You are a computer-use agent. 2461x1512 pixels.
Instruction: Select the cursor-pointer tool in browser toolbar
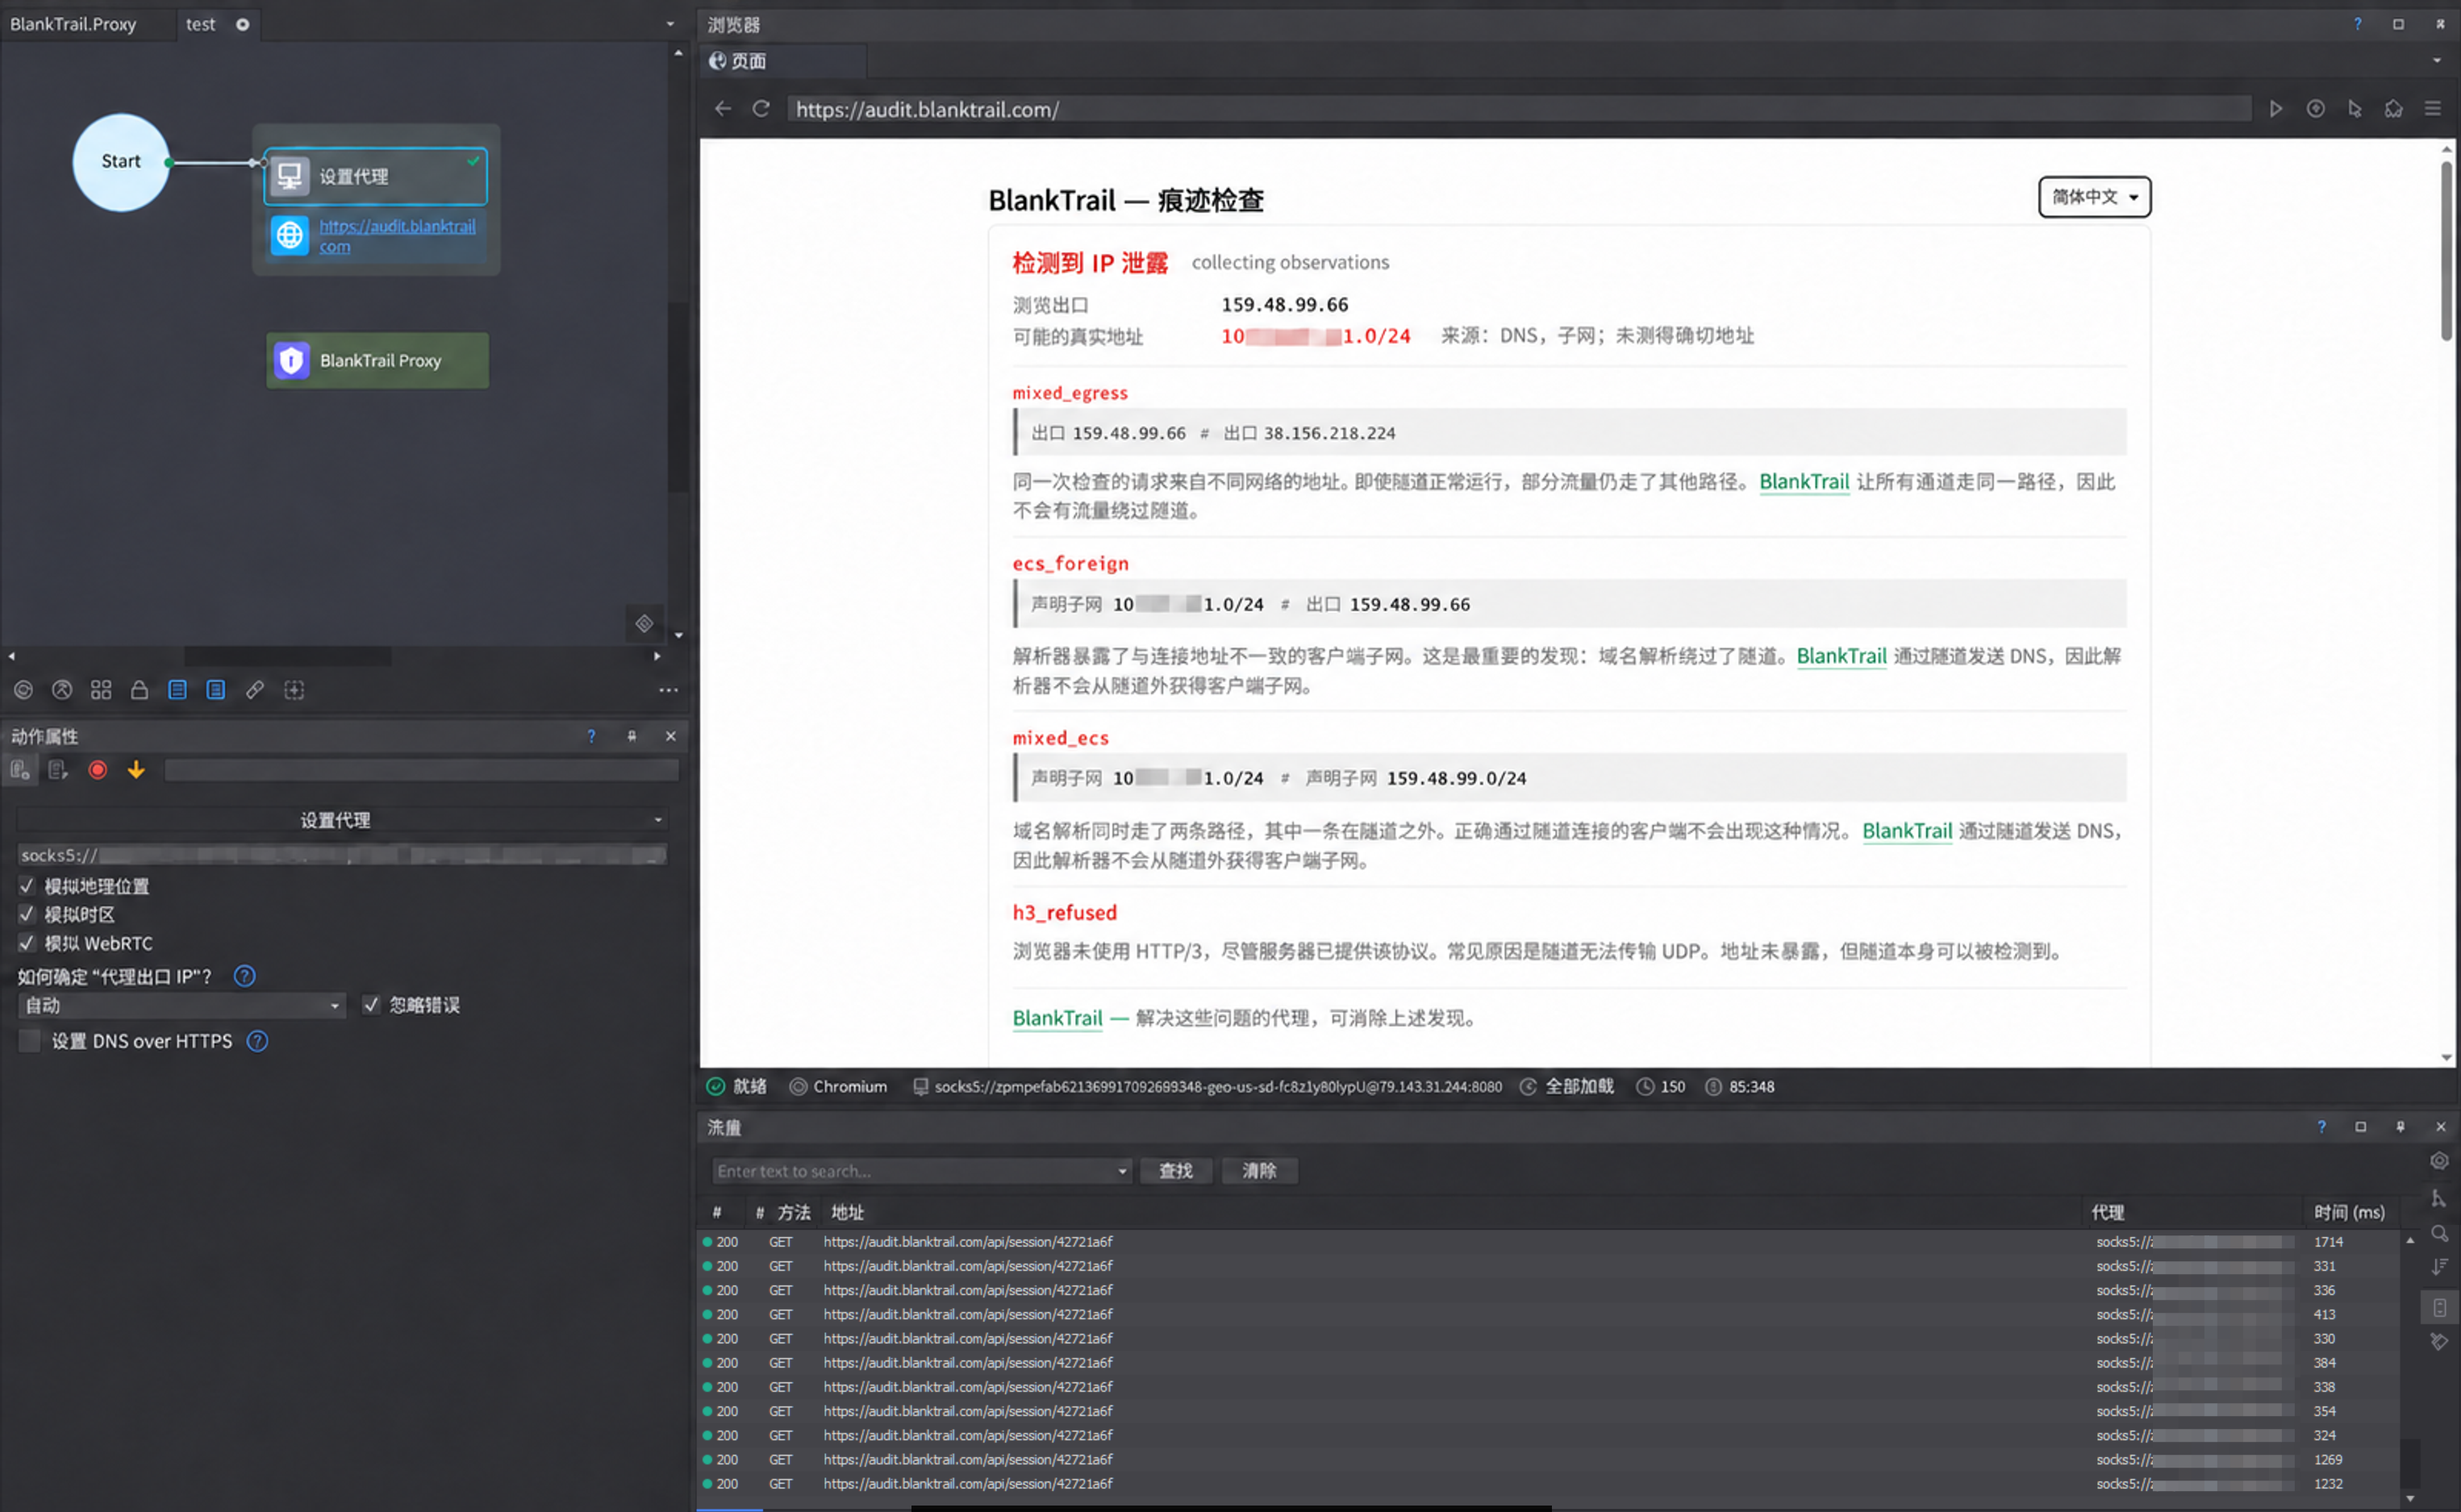pyautogui.click(x=2355, y=109)
